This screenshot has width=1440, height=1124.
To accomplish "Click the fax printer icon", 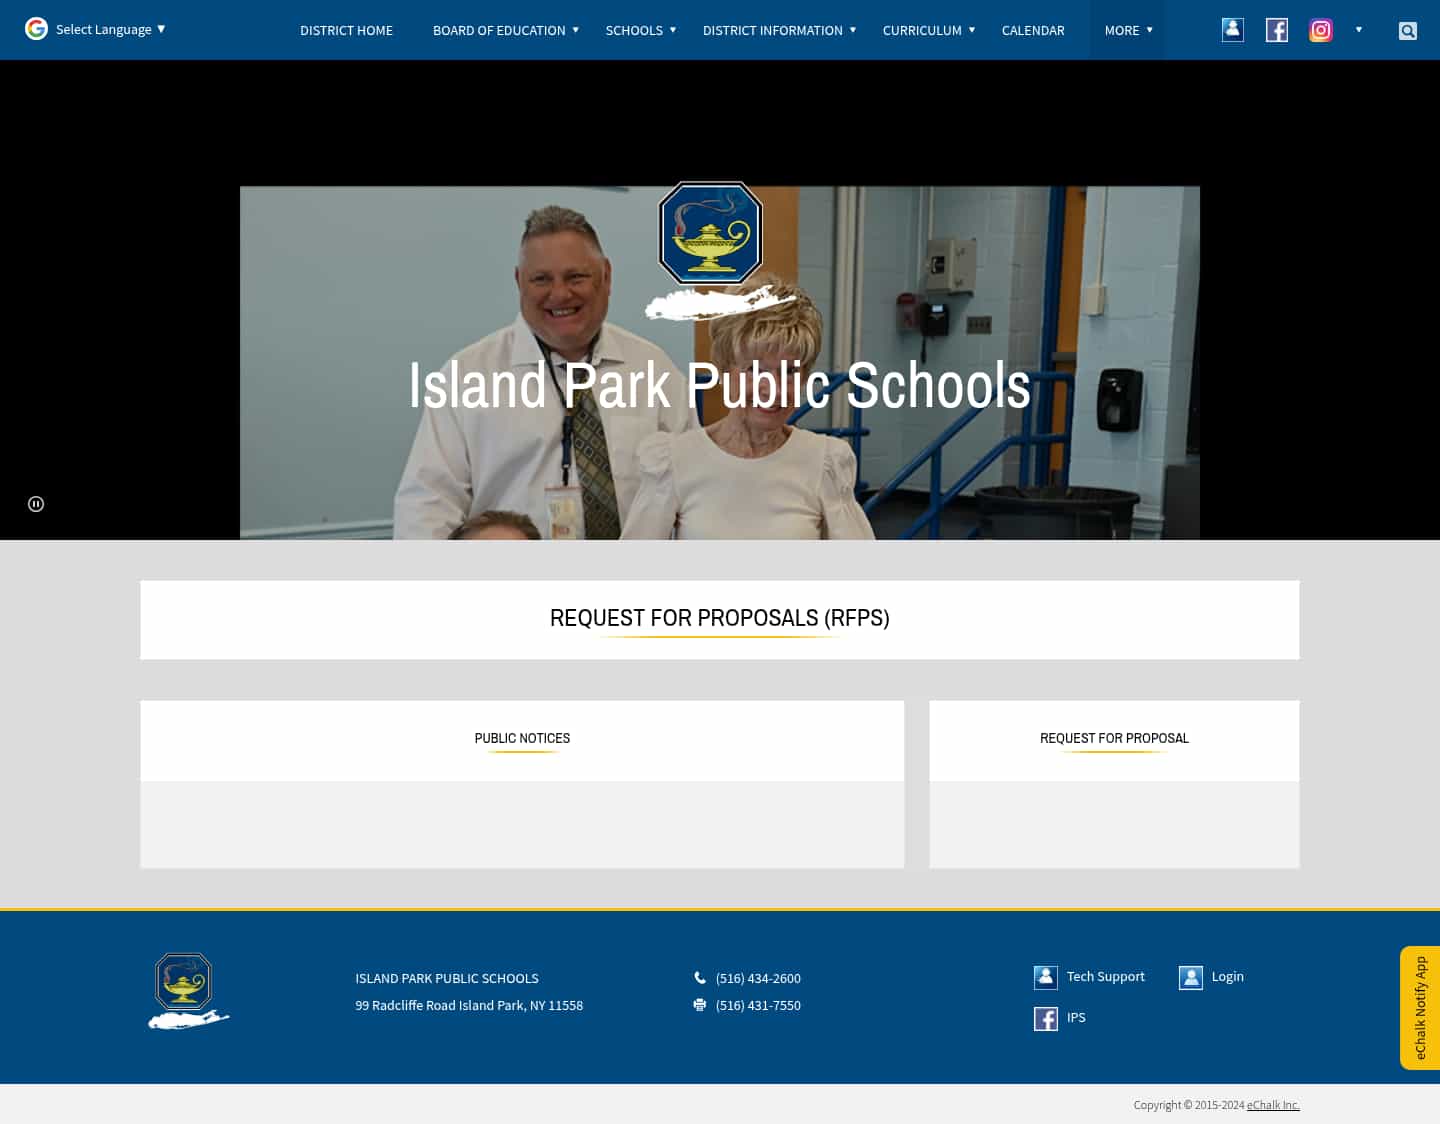I will [700, 1005].
